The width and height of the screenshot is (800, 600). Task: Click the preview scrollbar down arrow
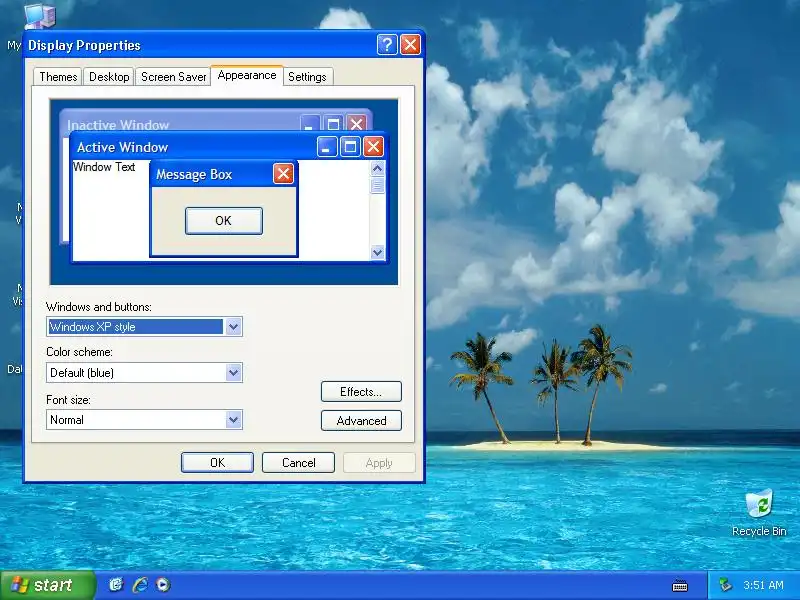pyautogui.click(x=378, y=252)
